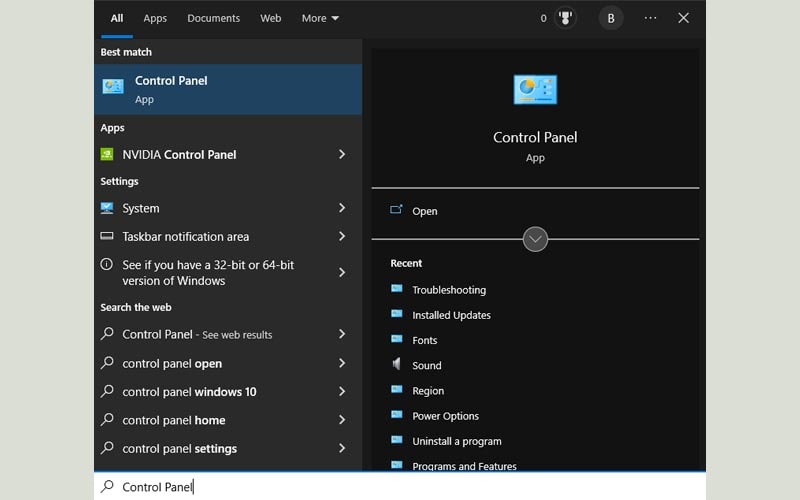Click magnifier icon beside control panel open
This screenshot has height=500, width=800.
click(107, 363)
